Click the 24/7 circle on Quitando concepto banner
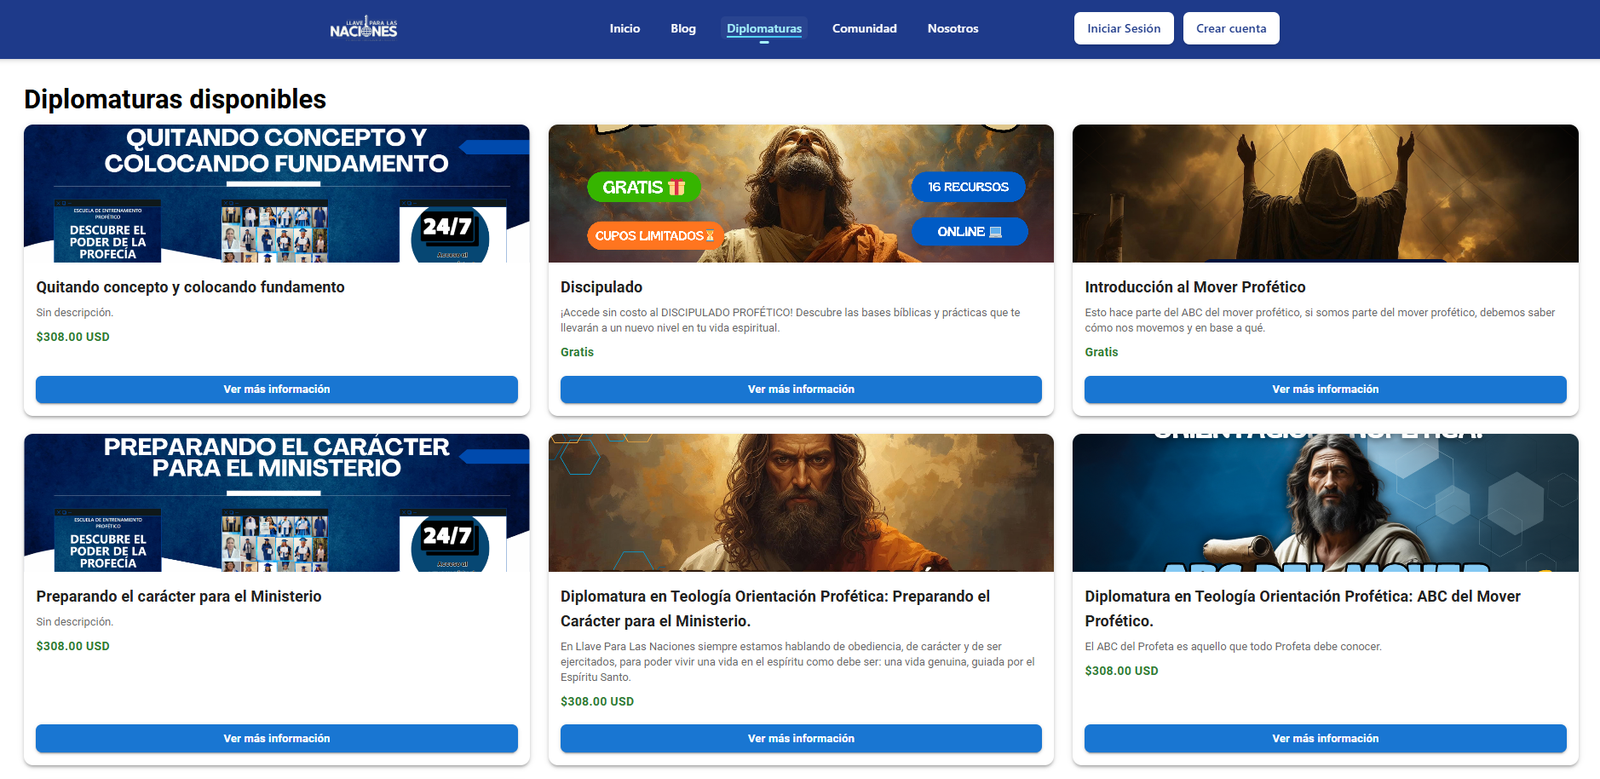This screenshot has height=779, width=1600. (449, 233)
